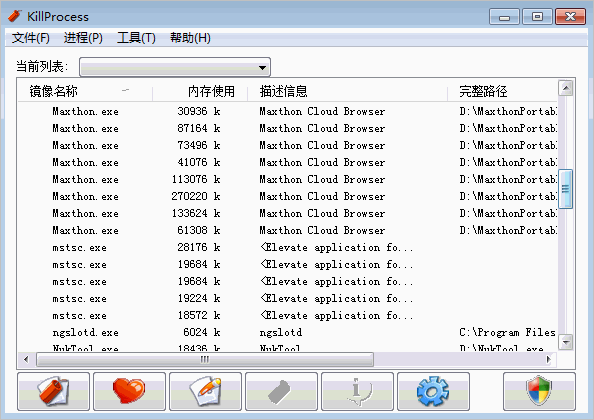Minimize the KillProcess window
Viewport: 594px width, 420px height.
504,17
